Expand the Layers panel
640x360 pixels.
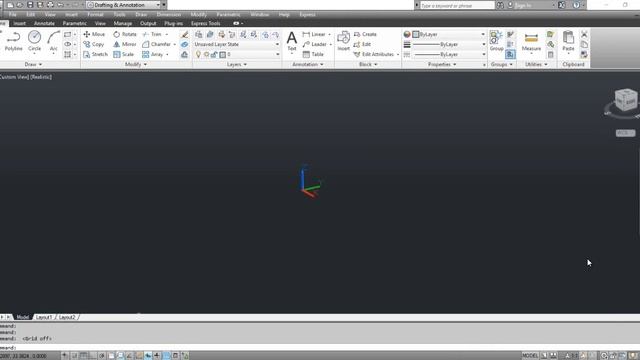click(x=237, y=64)
